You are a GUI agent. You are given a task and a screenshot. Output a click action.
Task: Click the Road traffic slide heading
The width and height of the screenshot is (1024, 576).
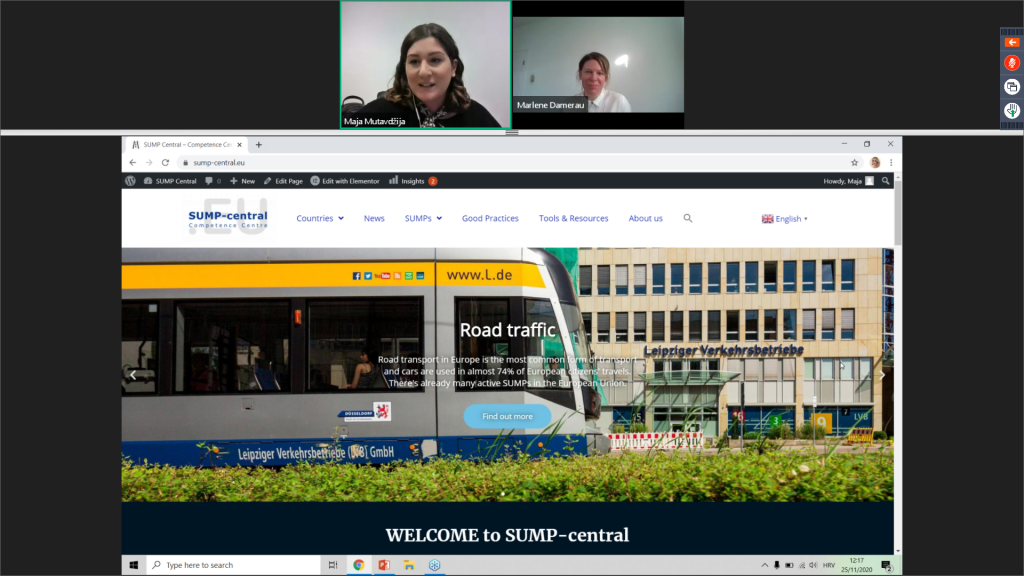click(x=507, y=330)
